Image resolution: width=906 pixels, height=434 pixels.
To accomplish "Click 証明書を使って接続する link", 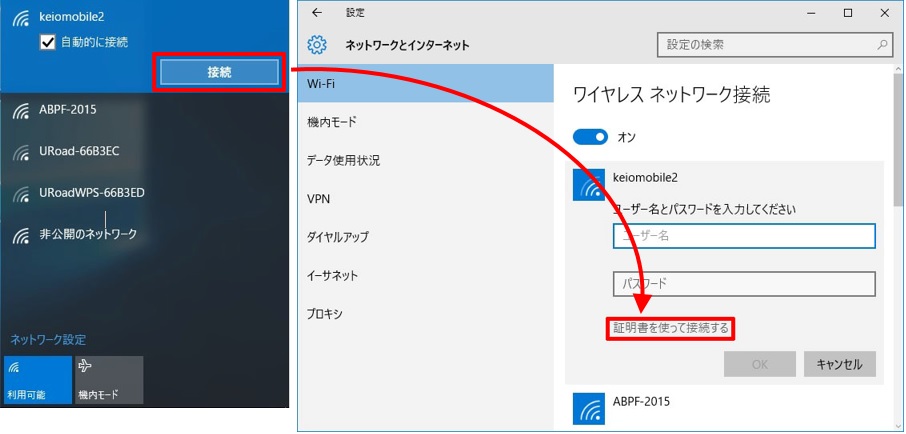I will click(x=670, y=329).
